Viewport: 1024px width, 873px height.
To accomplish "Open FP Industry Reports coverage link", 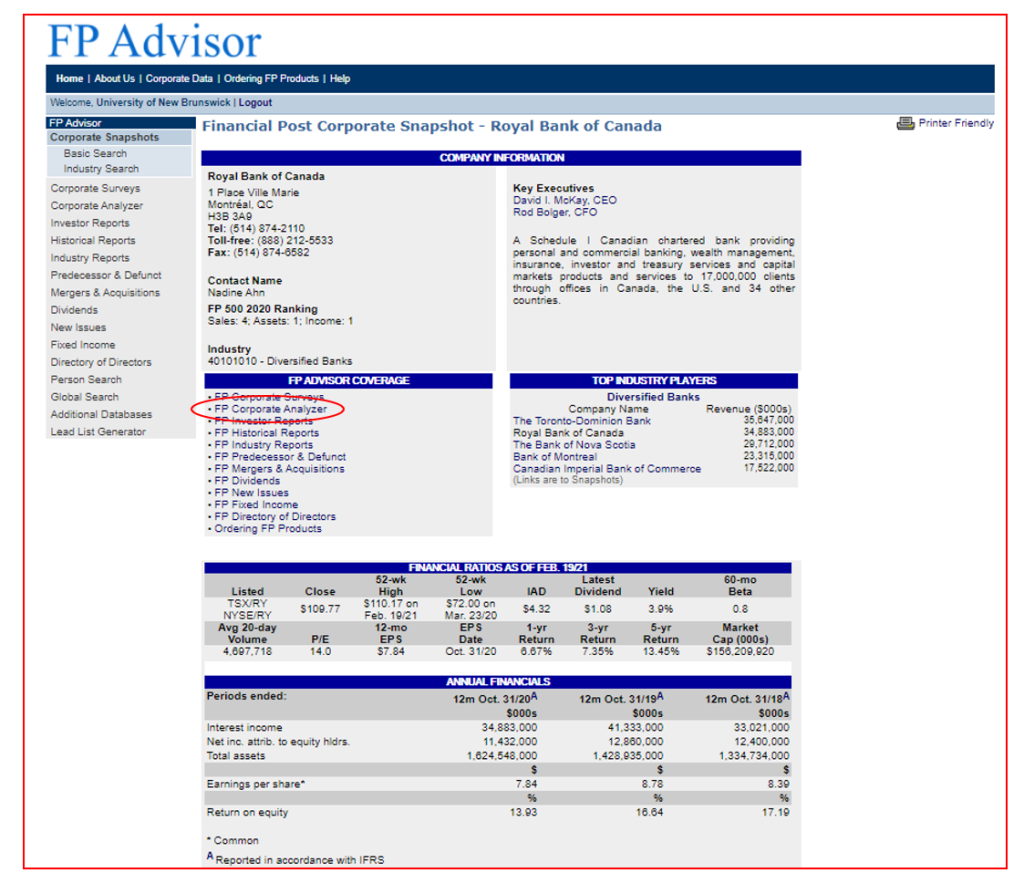I will click(x=264, y=445).
